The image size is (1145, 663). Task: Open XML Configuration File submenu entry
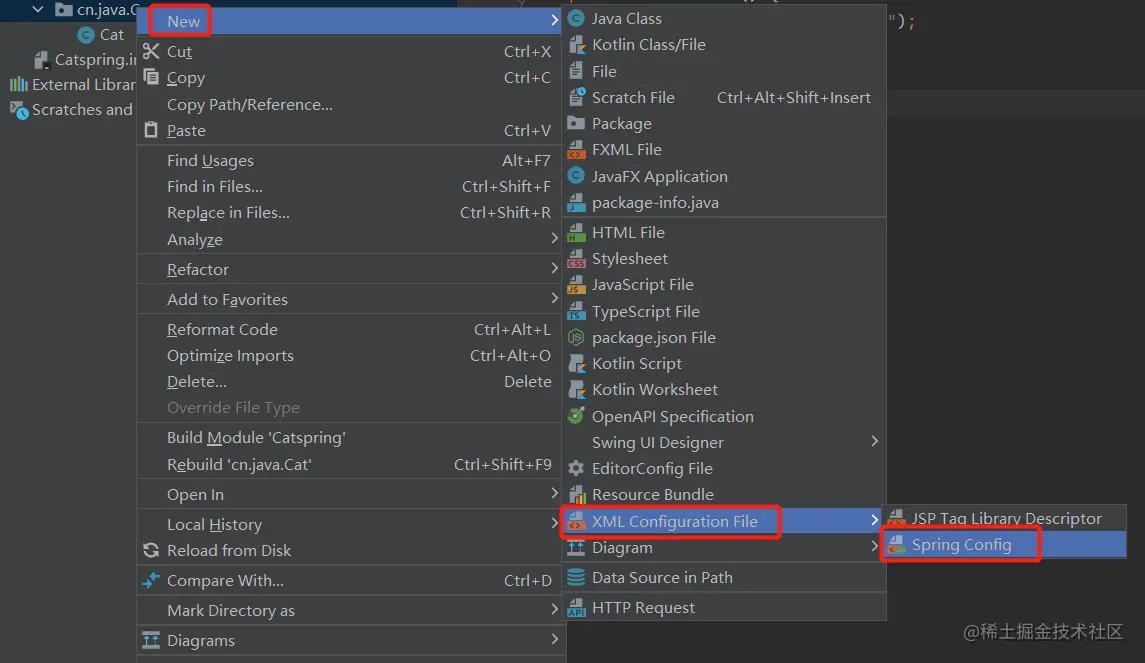click(724, 521)
